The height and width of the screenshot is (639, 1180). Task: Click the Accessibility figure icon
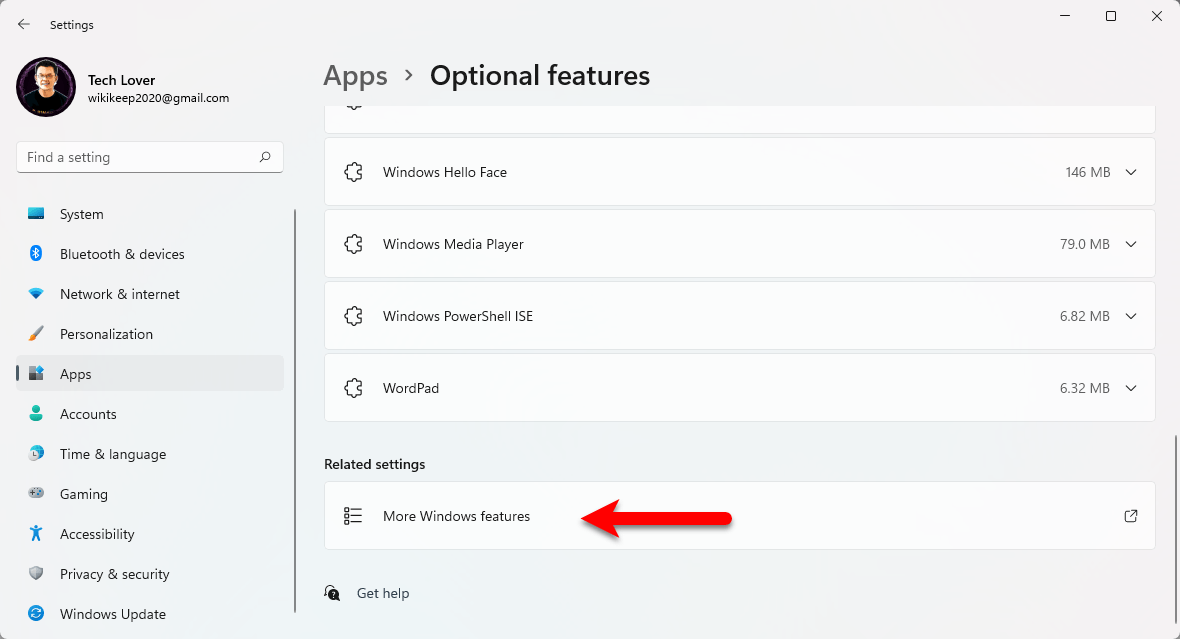point(36,534)
